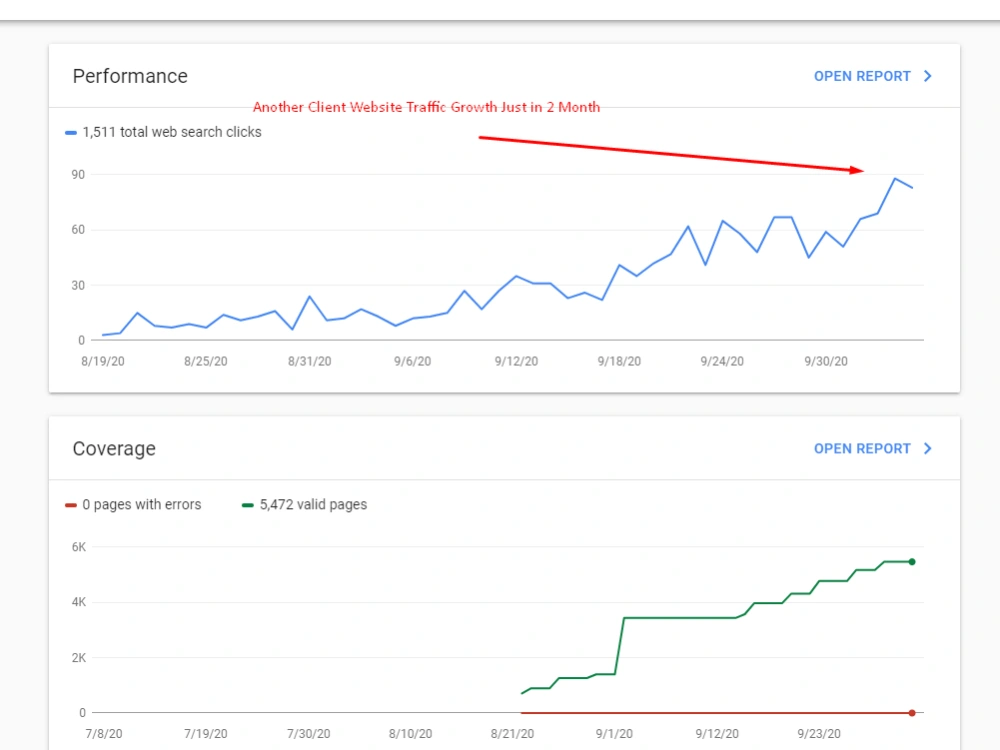Click the '5,472 valid pages' label
This screenshot has width=1000, height=750.
tap(313, 504)
